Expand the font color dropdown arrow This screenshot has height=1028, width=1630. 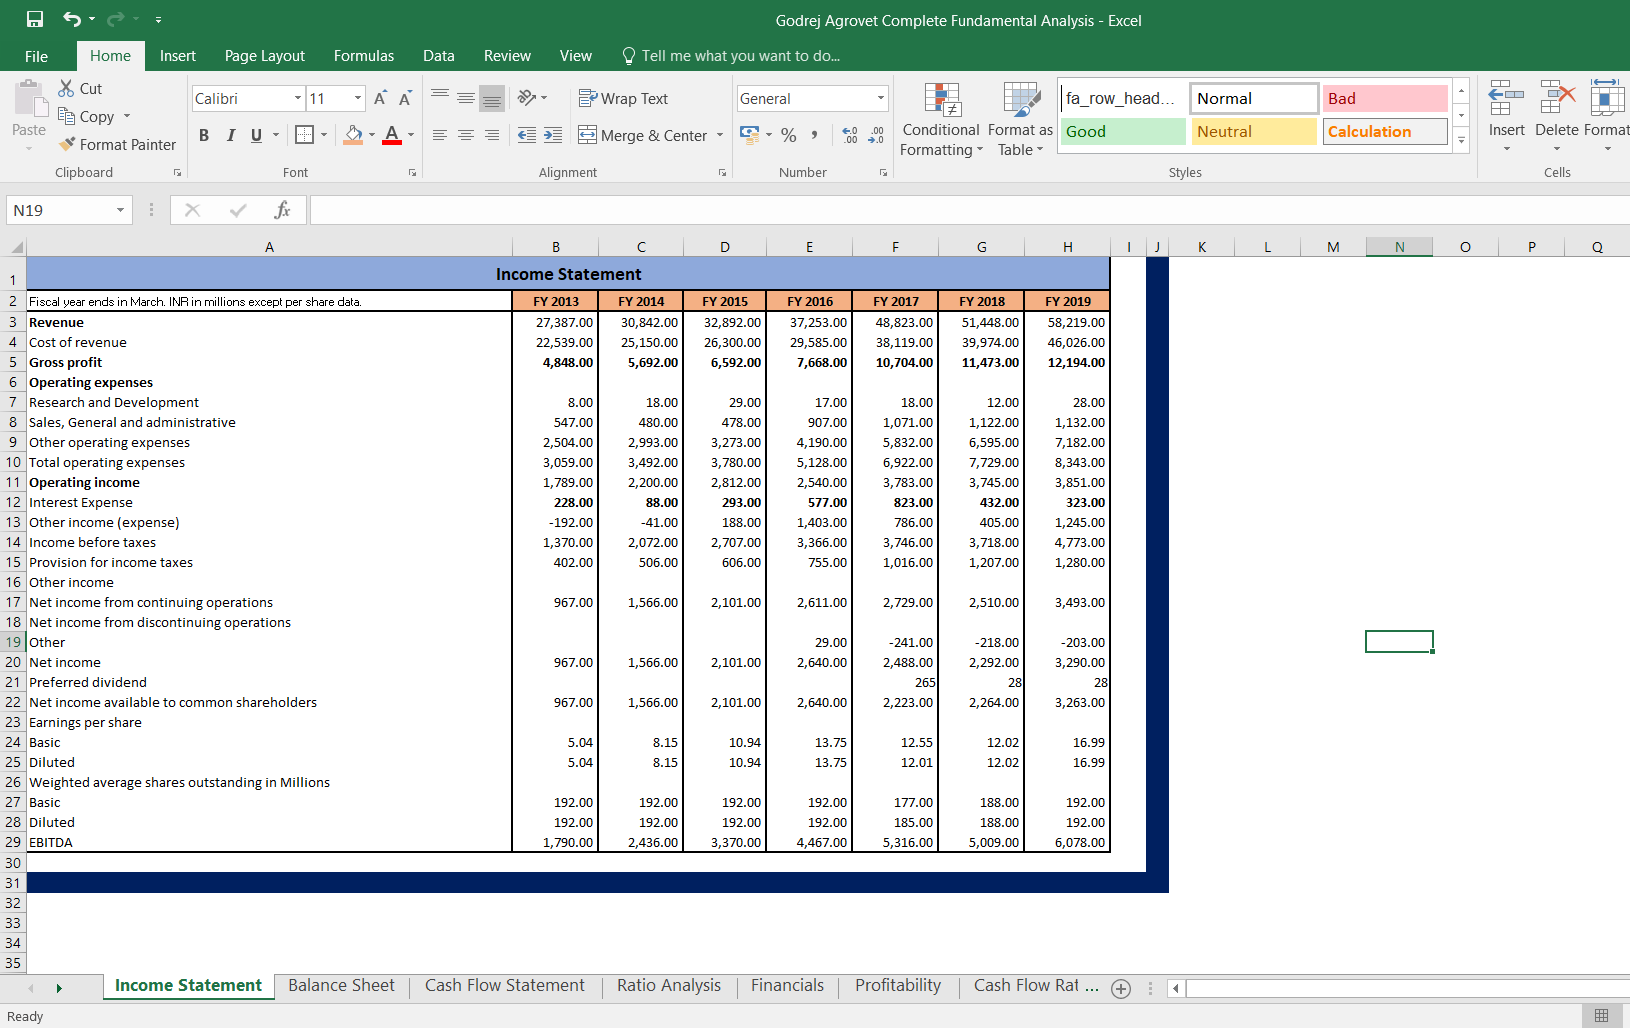click(x=410, y=135)
